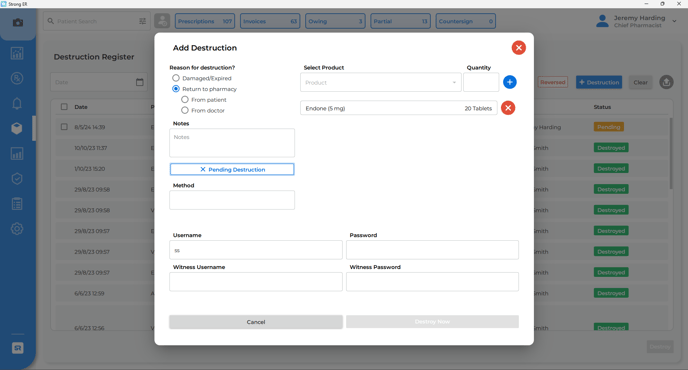Open the inventory box sidebar icon
Image resolution: width=688 pixels, height=370 pixels.
point(17,129)
